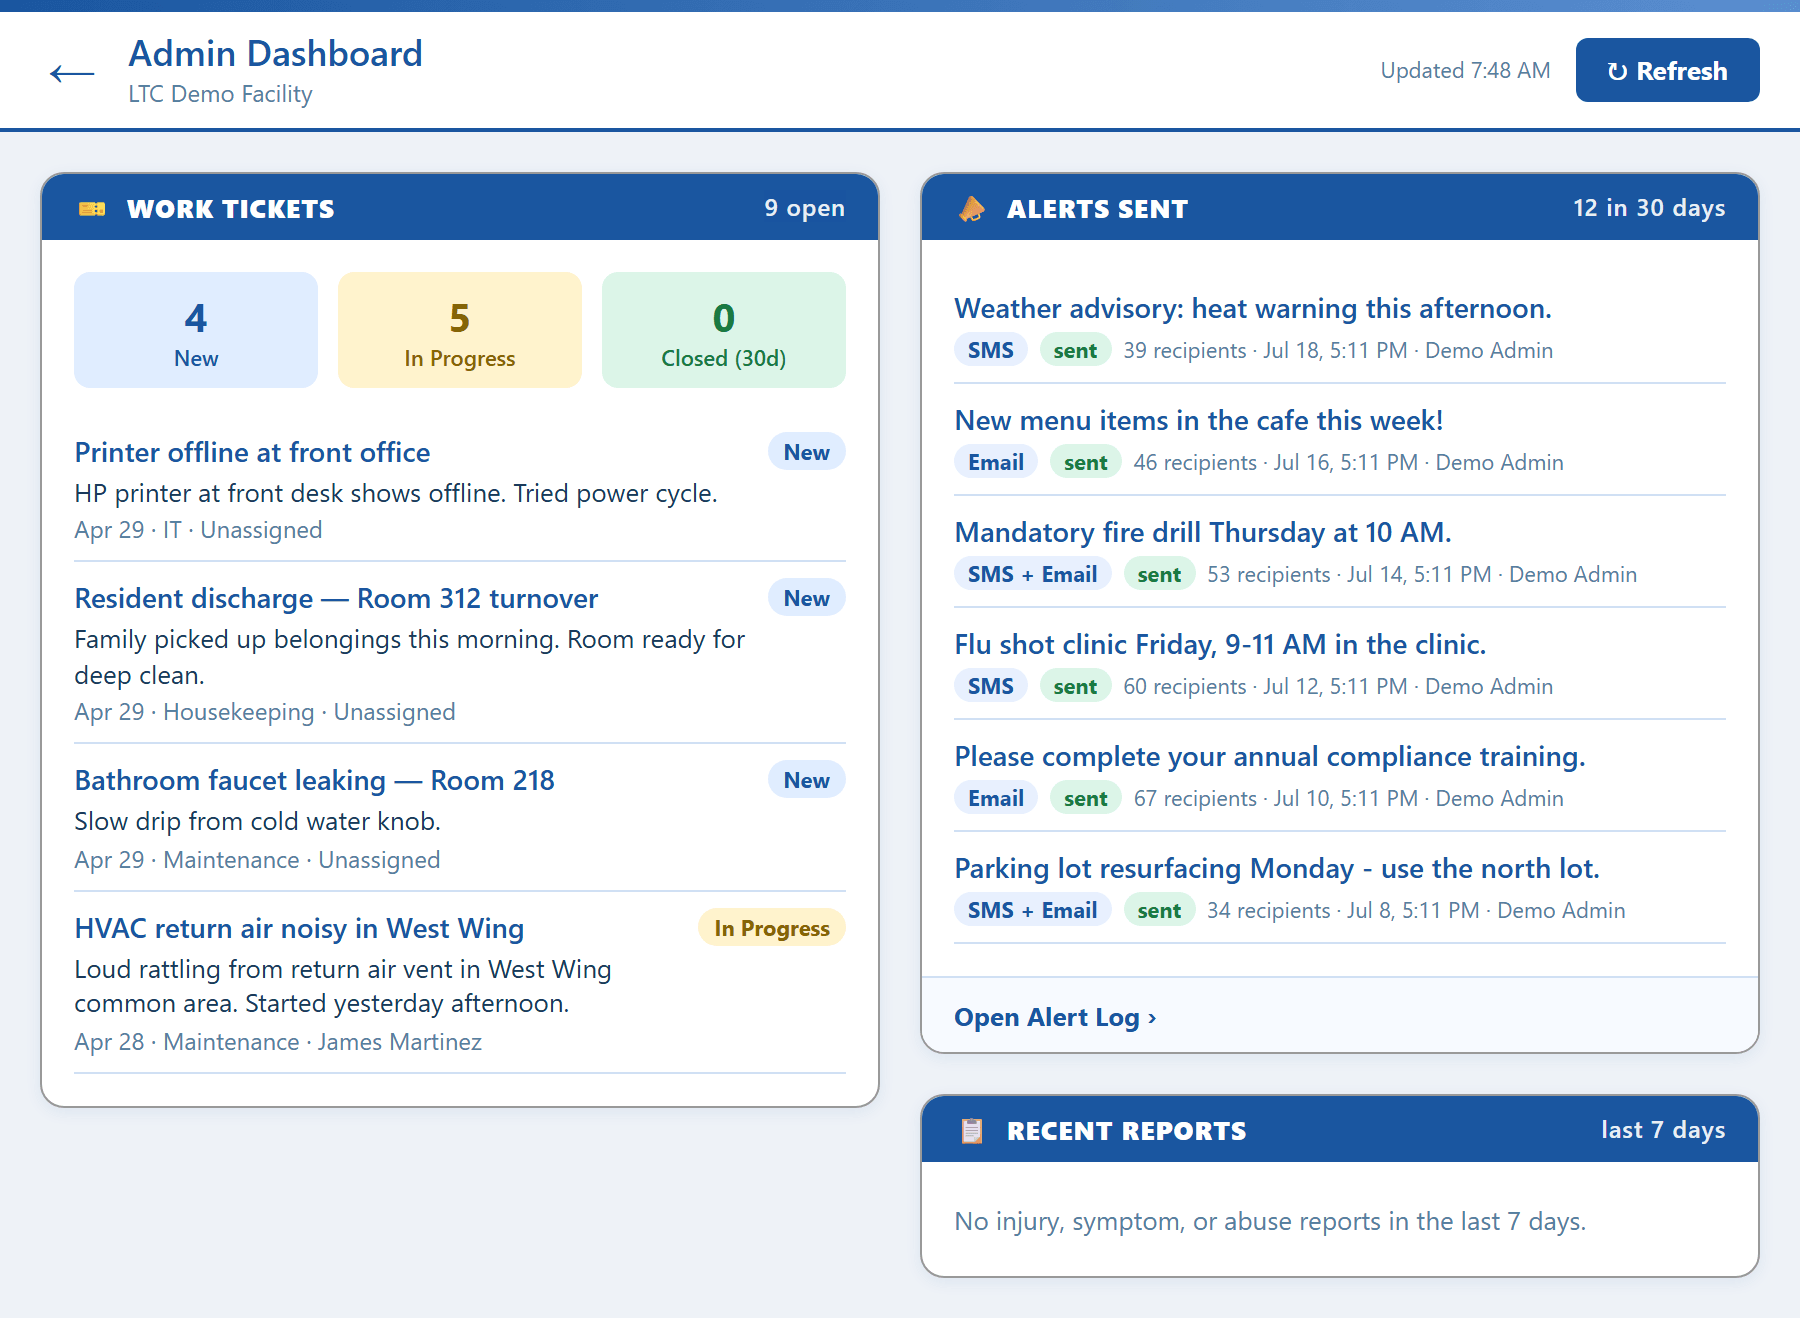
Task: Click 'Apr 28 · Maintenance · James Martinez' details
Action: click(278, 1042)
